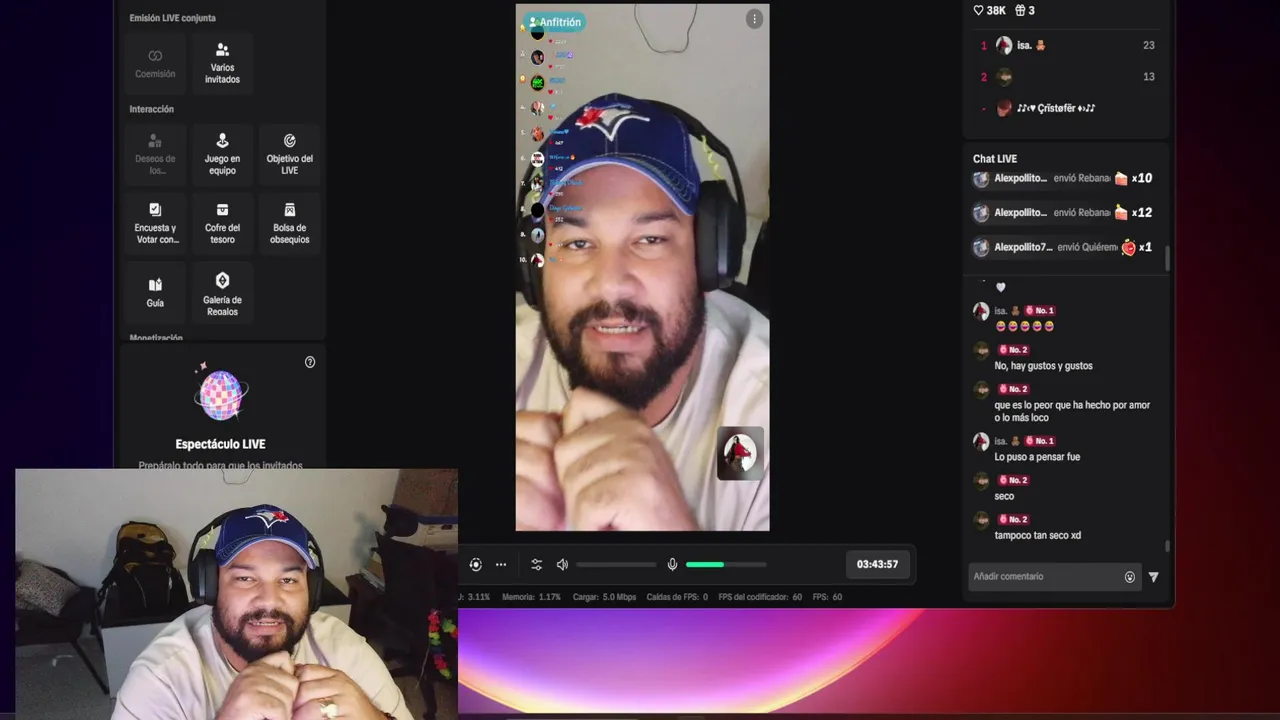Click the Chat LIVE header
Viewport: 1280px width, 720px height.
pos(995,159)
